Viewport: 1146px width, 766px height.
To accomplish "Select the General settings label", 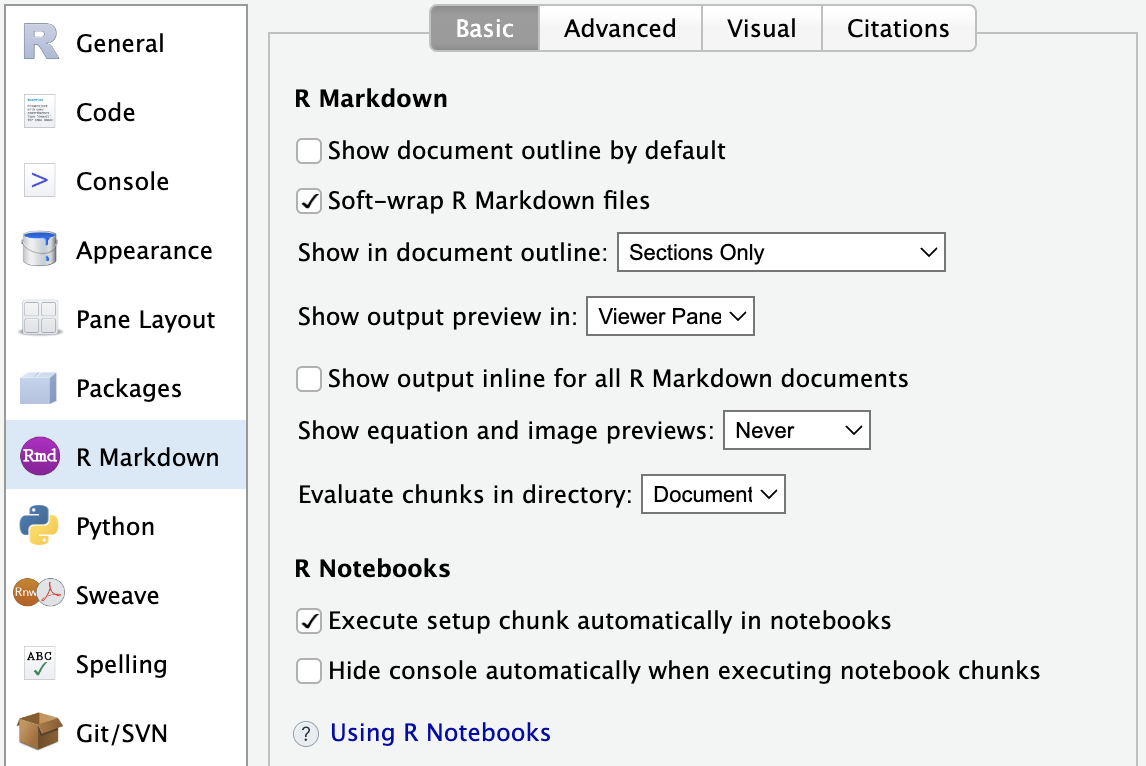I will [x=120, y=43].
